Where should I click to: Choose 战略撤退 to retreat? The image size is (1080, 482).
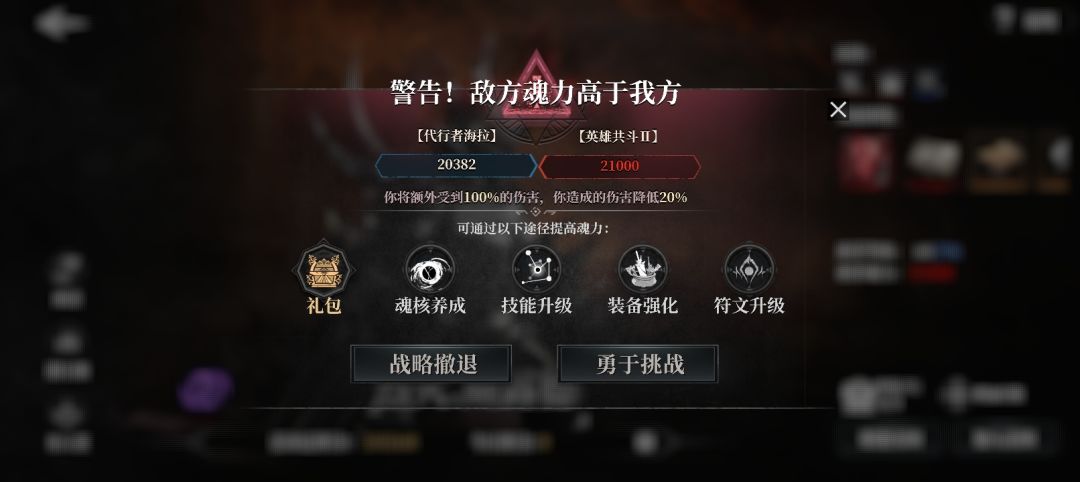[x=431, y=364]
